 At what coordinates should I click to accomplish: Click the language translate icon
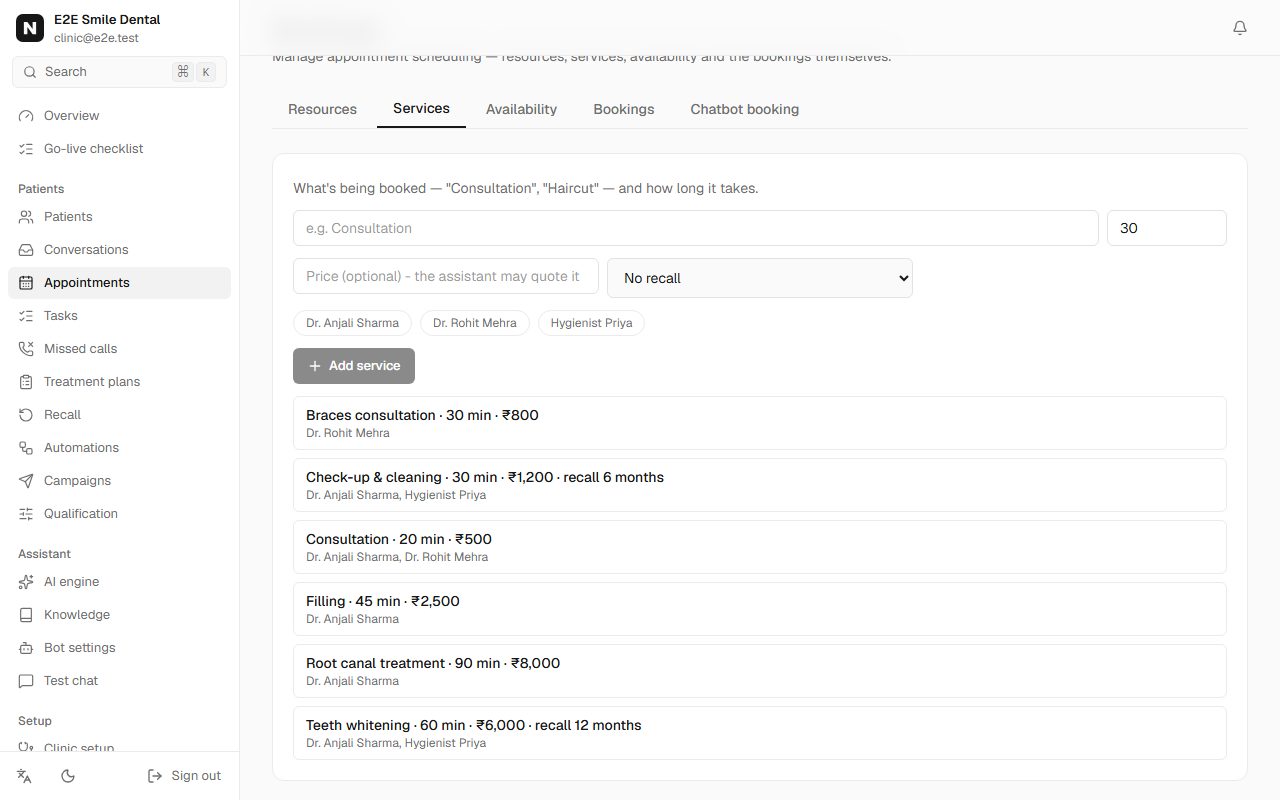(x=25, y=776)
